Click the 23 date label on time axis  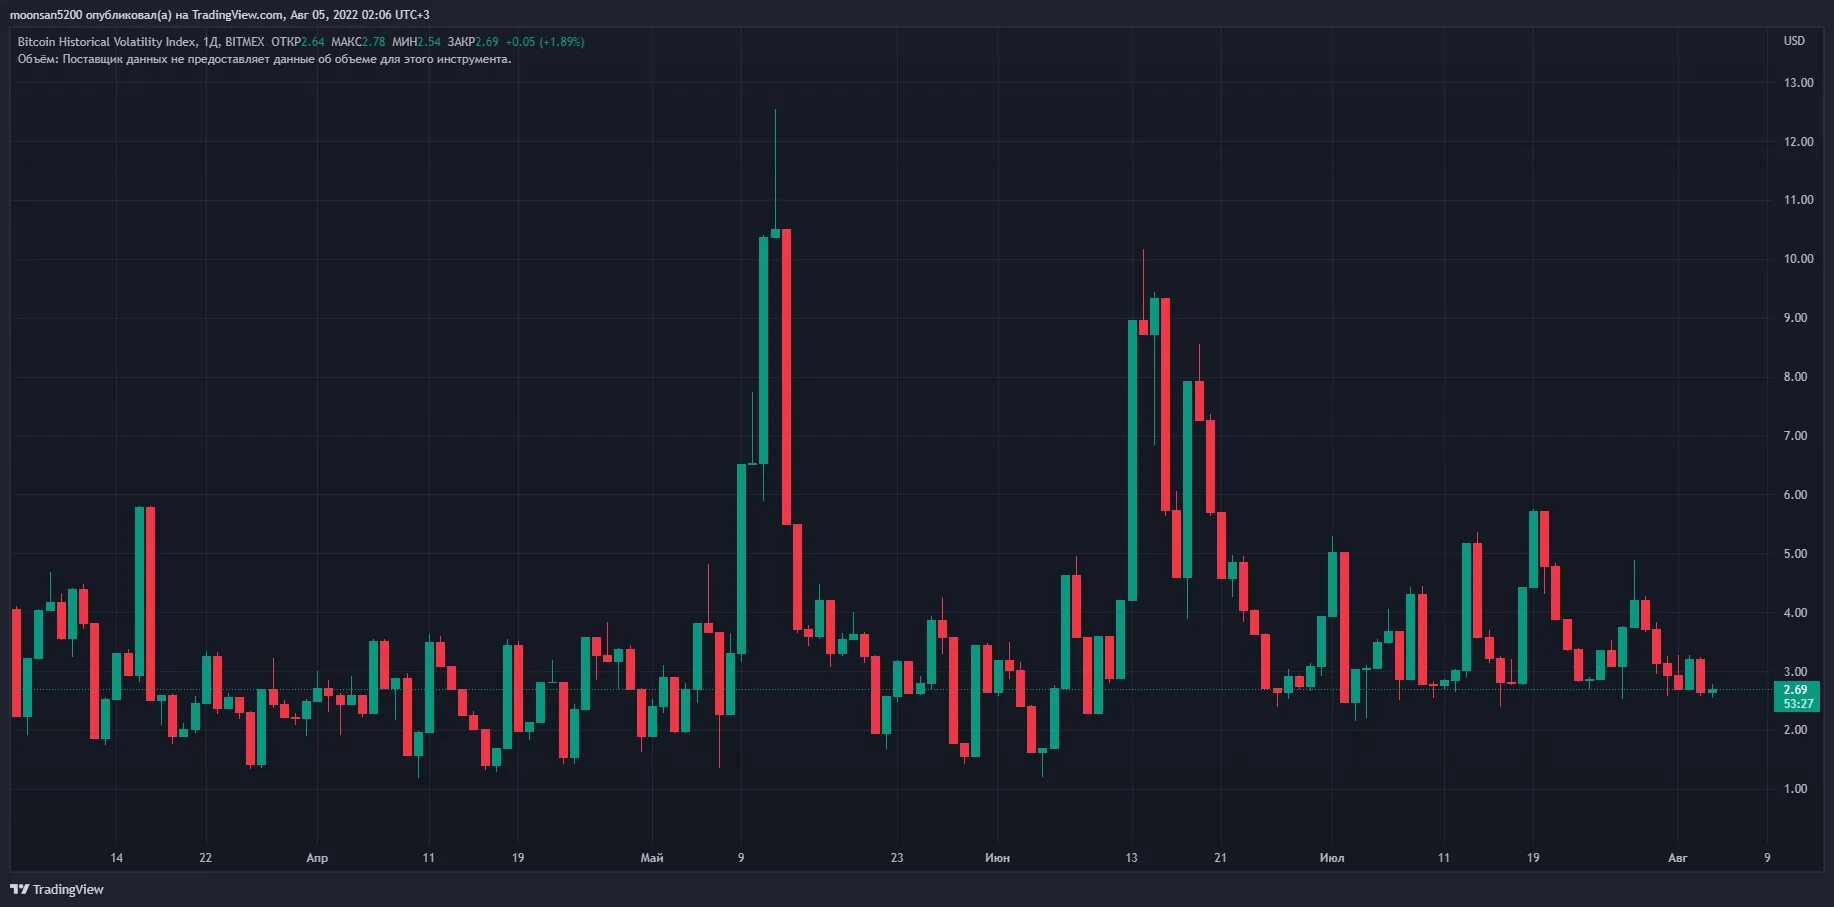click(897, 858)
